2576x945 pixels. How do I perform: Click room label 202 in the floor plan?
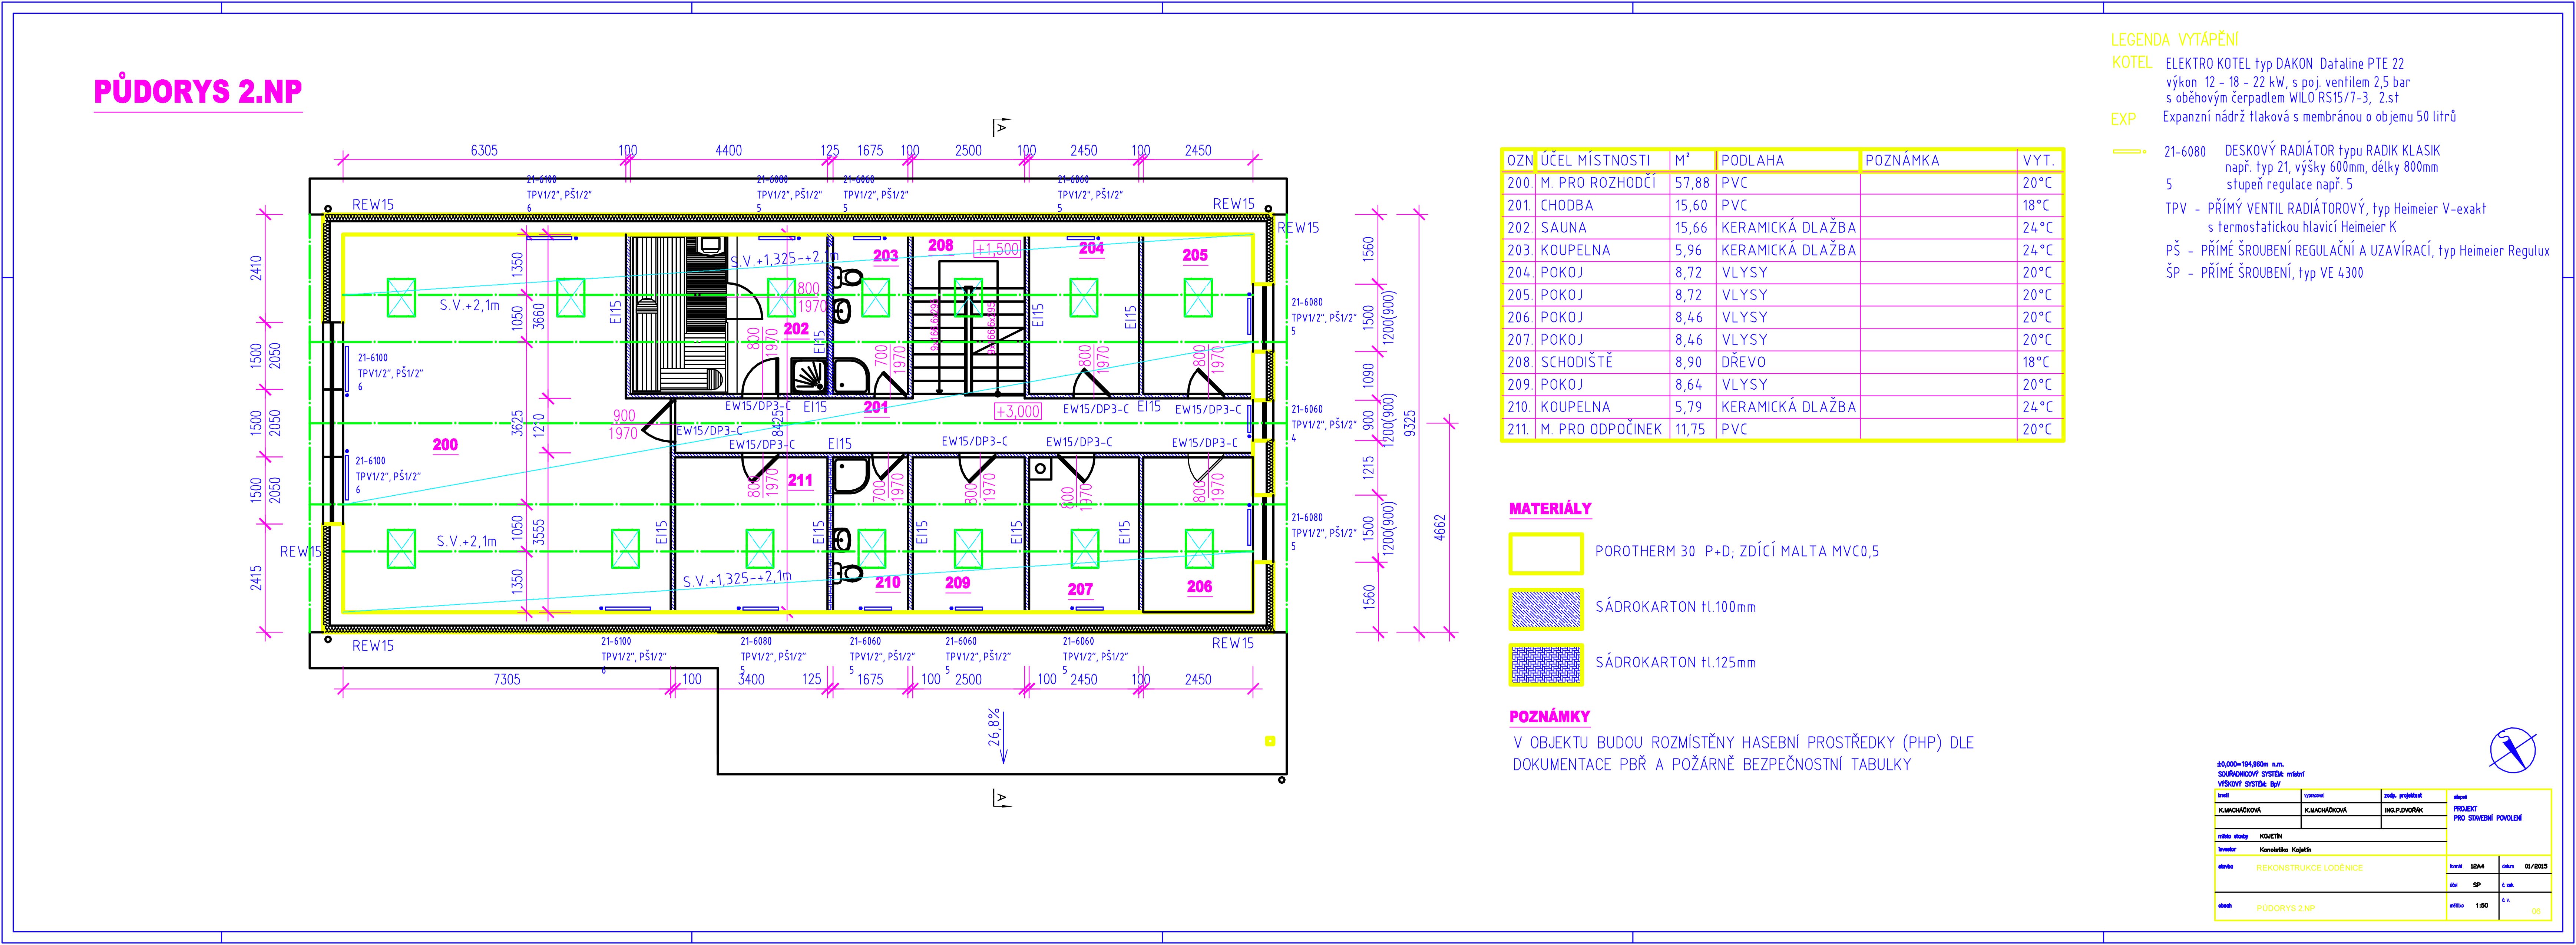click(796, 328)
